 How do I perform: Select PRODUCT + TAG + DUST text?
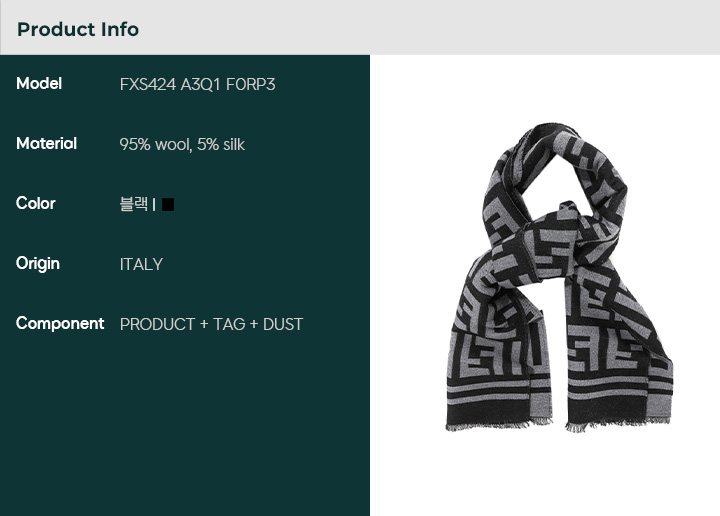click(211, 325)
